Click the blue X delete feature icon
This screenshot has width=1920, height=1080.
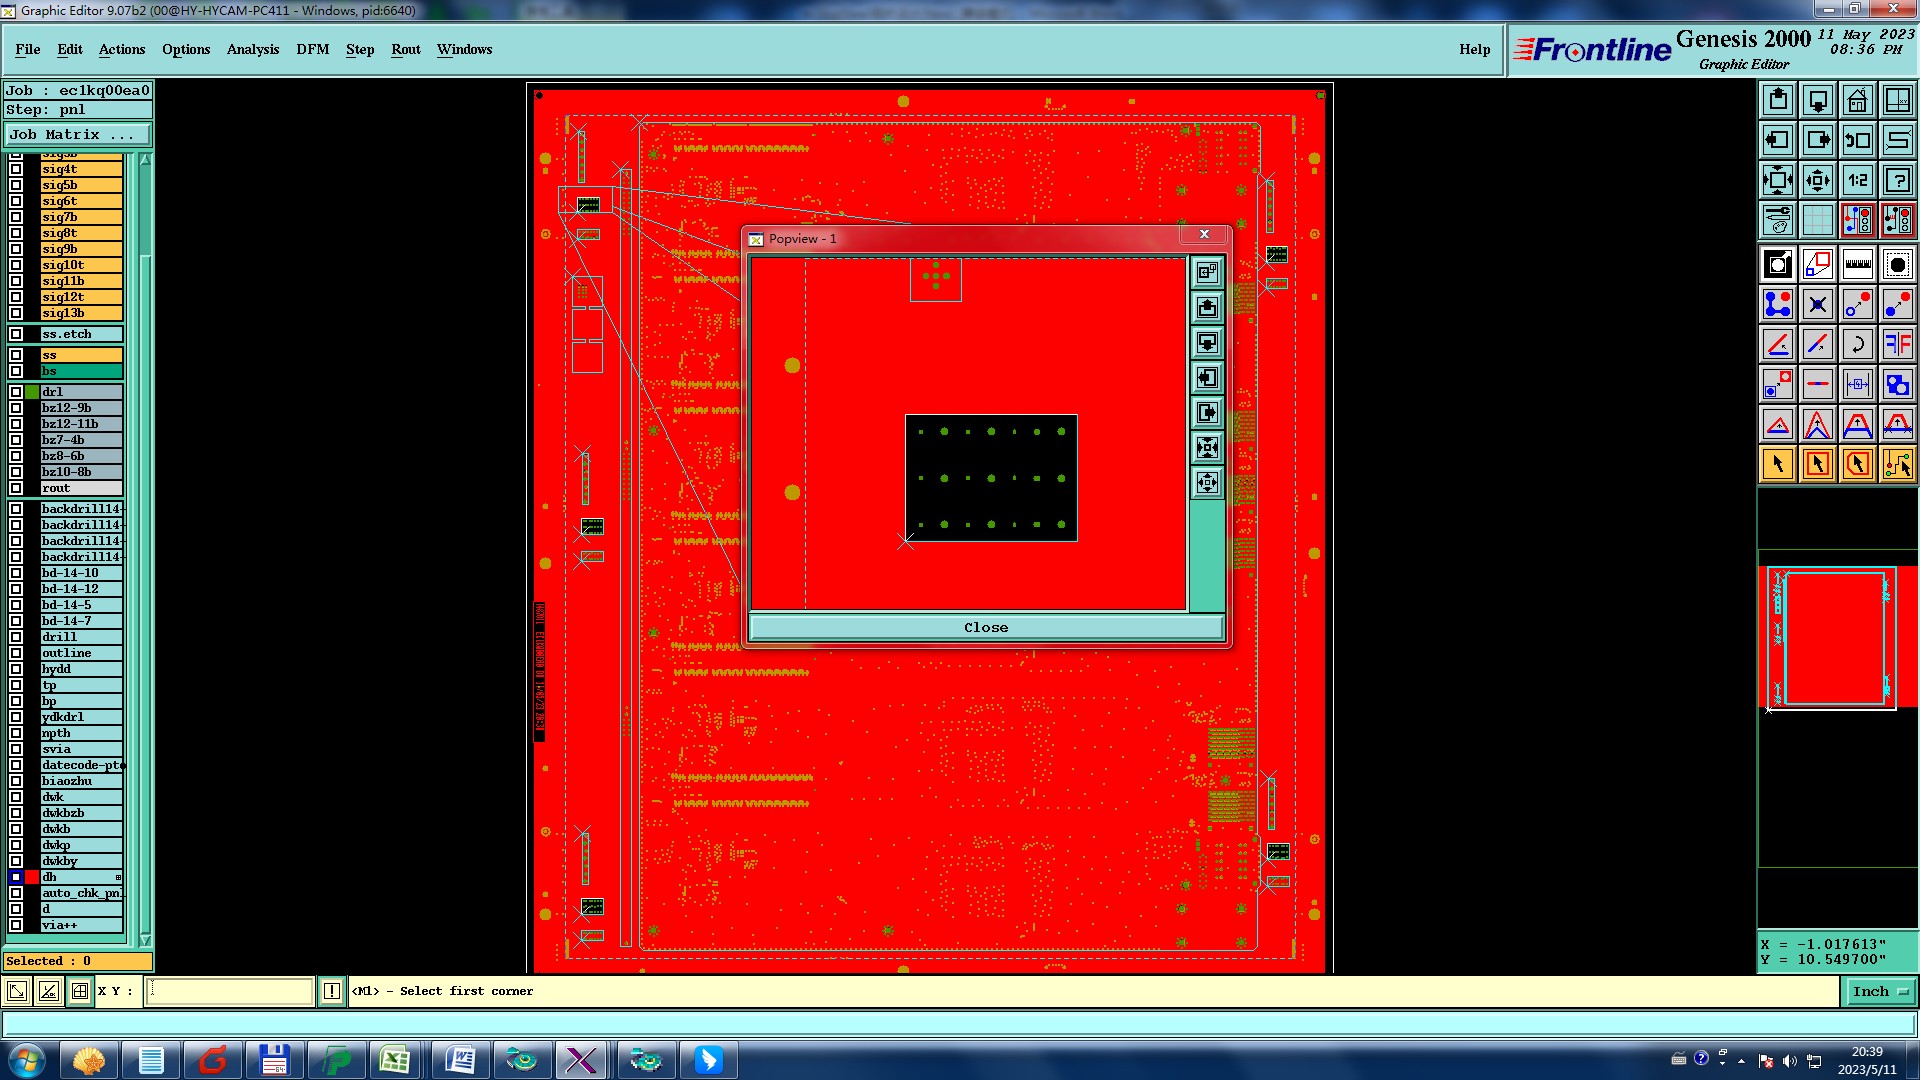tap(1818, 304)
